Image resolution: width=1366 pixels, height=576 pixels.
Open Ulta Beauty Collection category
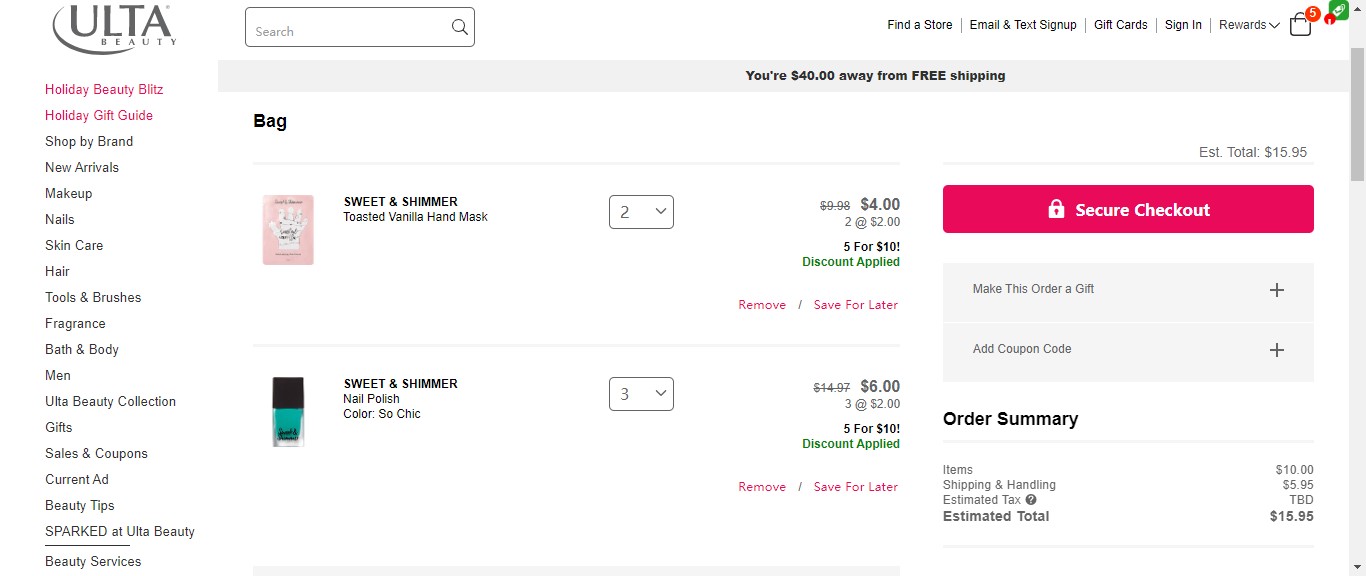click(111, 401)
